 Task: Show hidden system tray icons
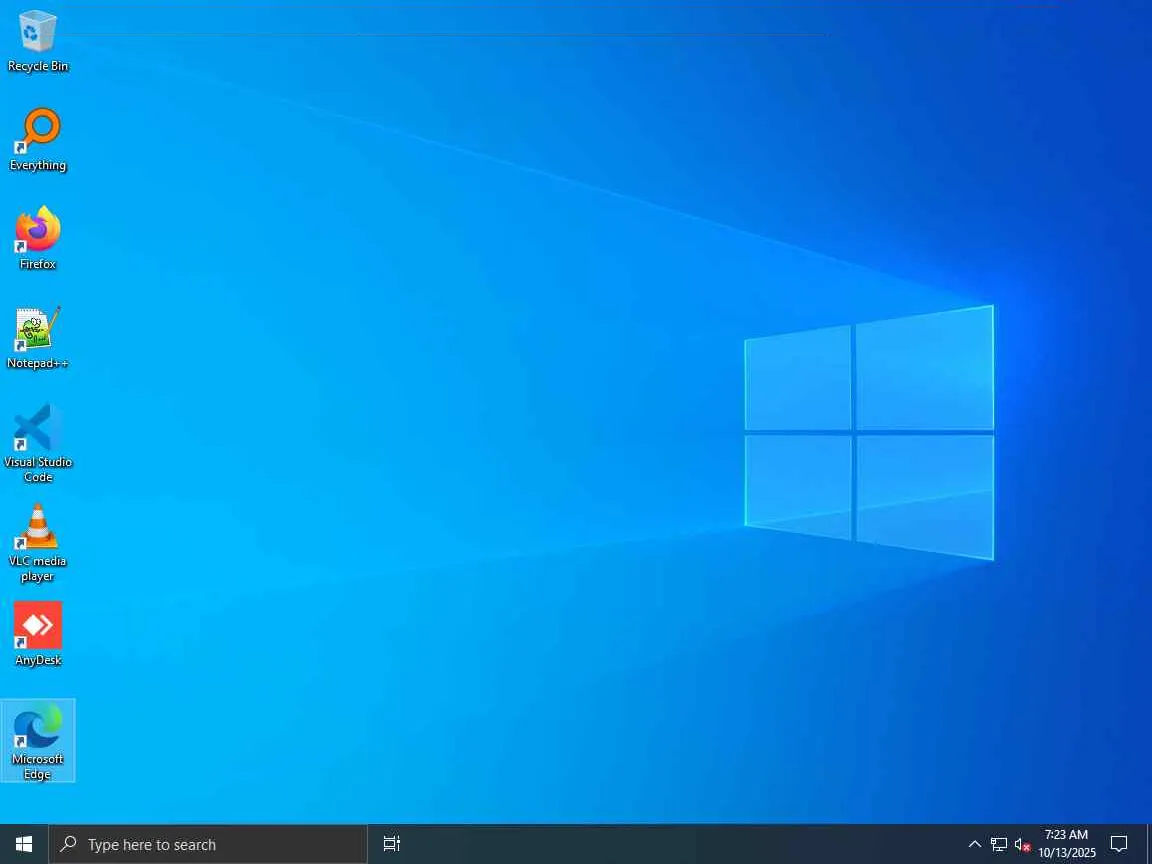974,844
